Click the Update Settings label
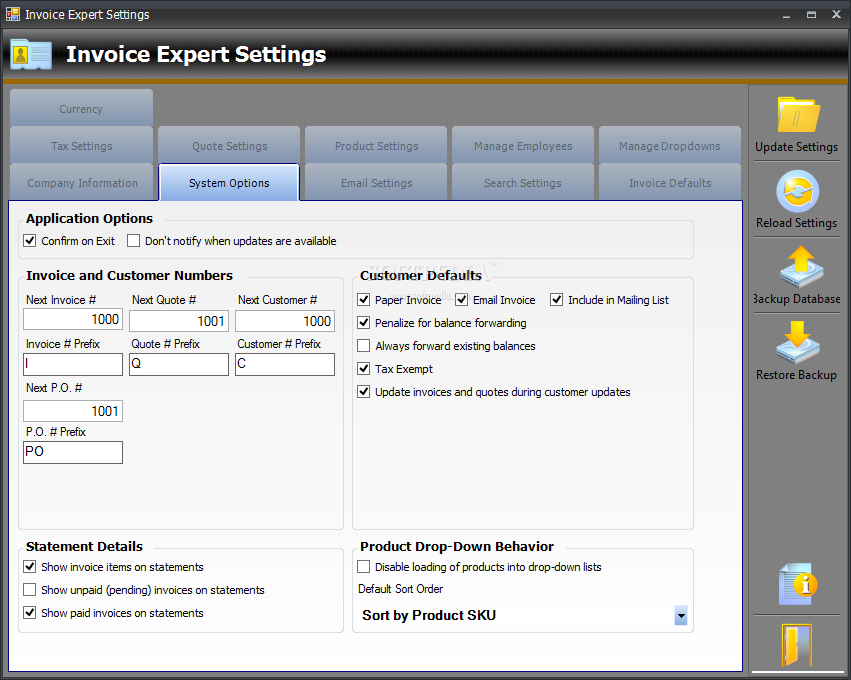Screen dimensions: 851x680 pyautogui.click(x=796, y=147)
